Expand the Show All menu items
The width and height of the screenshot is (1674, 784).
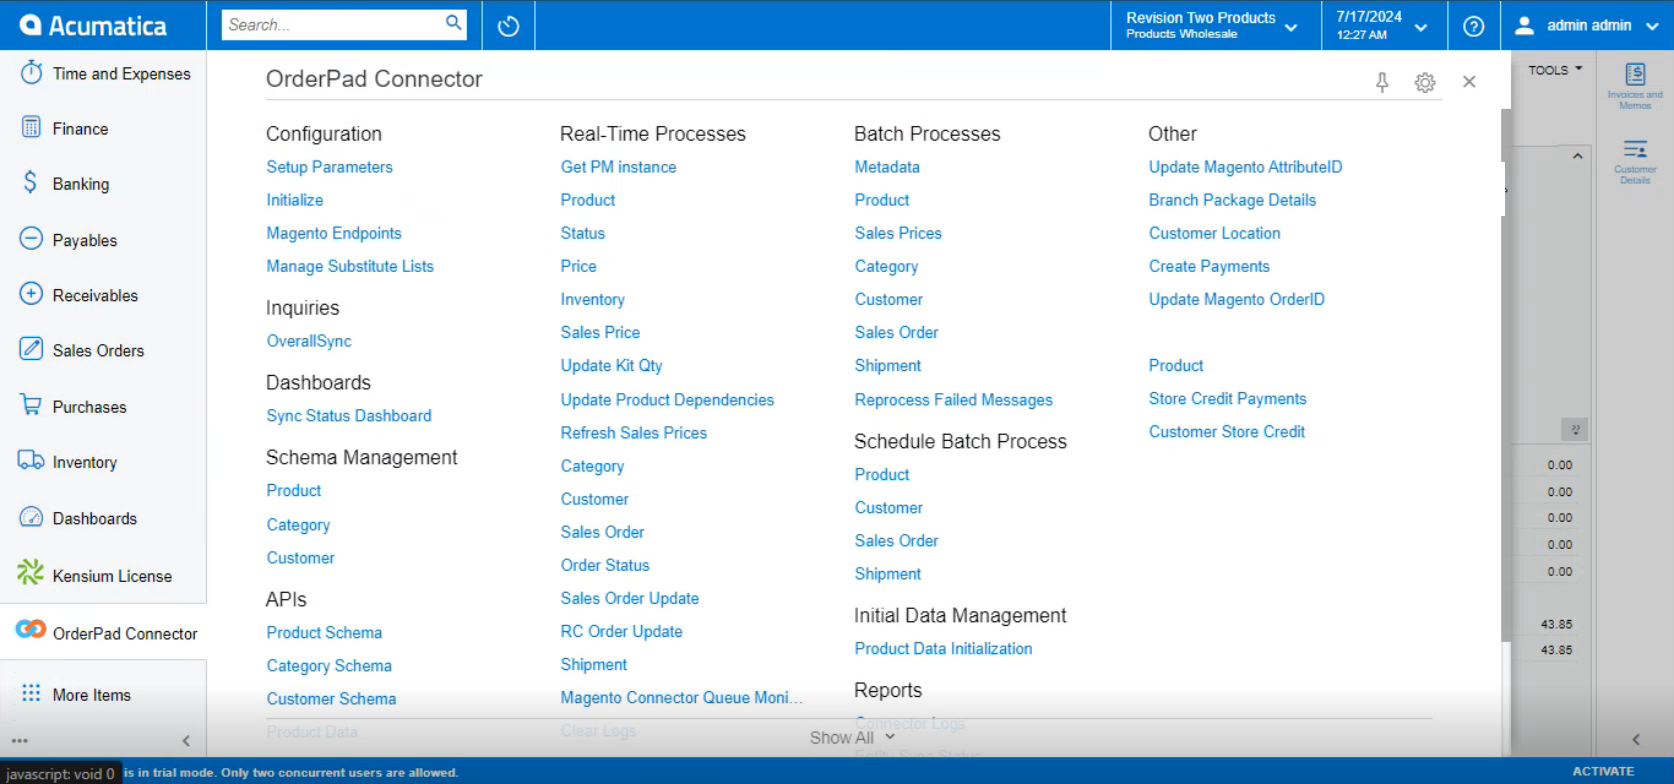coord(851,738)
